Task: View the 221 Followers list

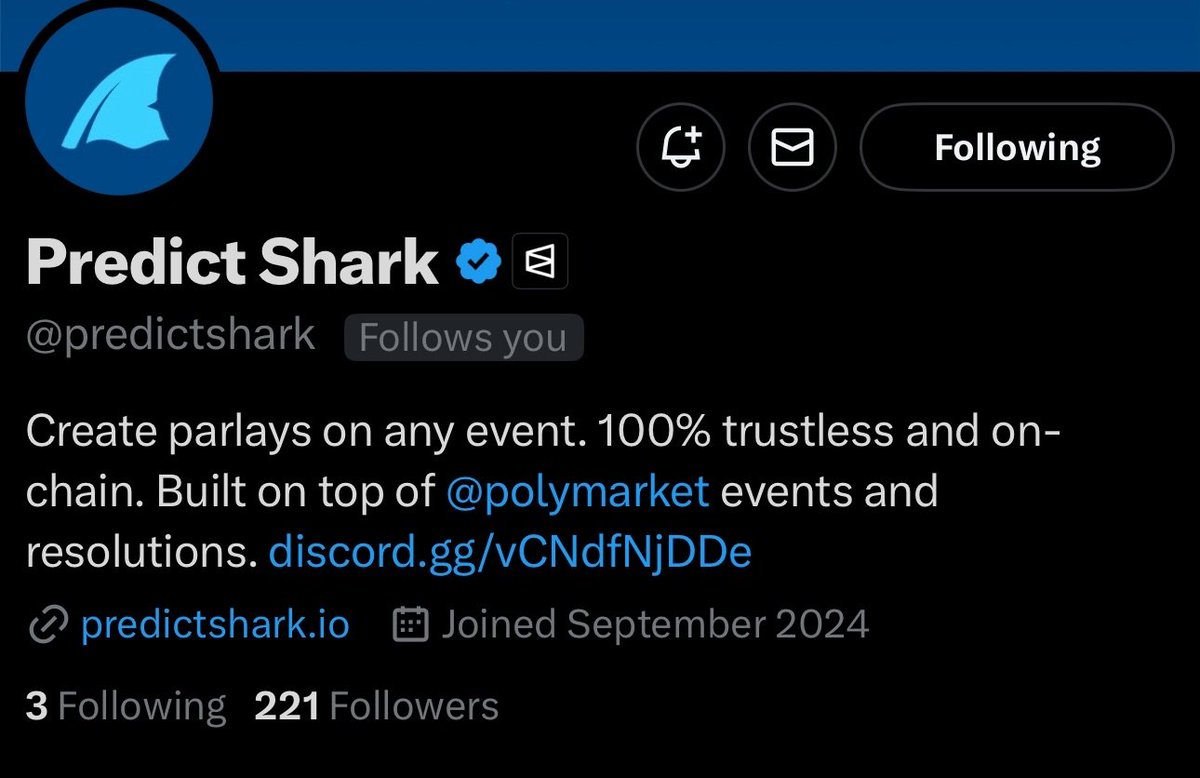Action: [377, 707]
